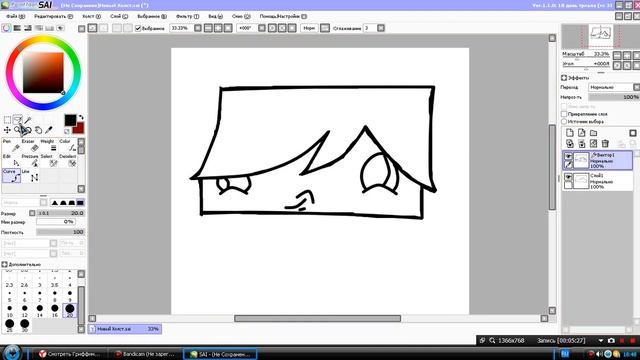
Task: Swap foreground and background colors
Action: tap(81, 118)
